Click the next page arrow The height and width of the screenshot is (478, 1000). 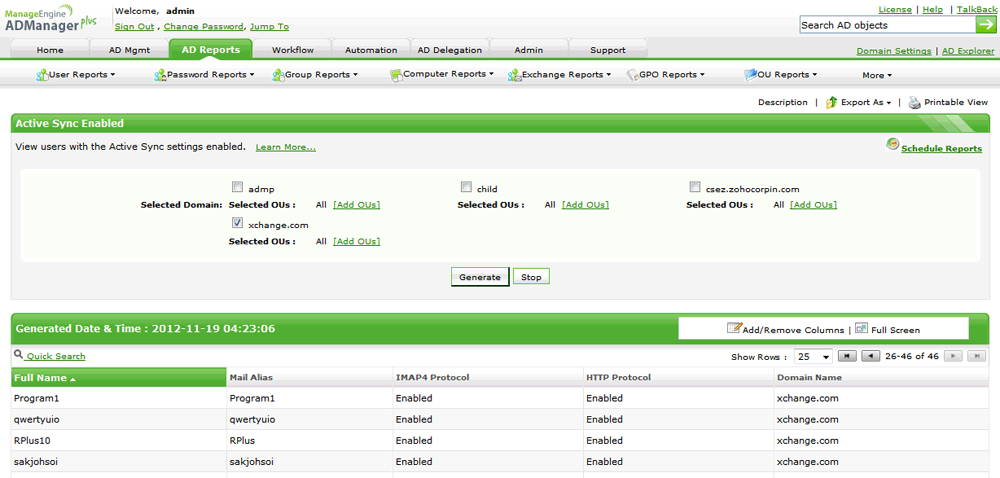pyautogui.click(x=953, y=356)
